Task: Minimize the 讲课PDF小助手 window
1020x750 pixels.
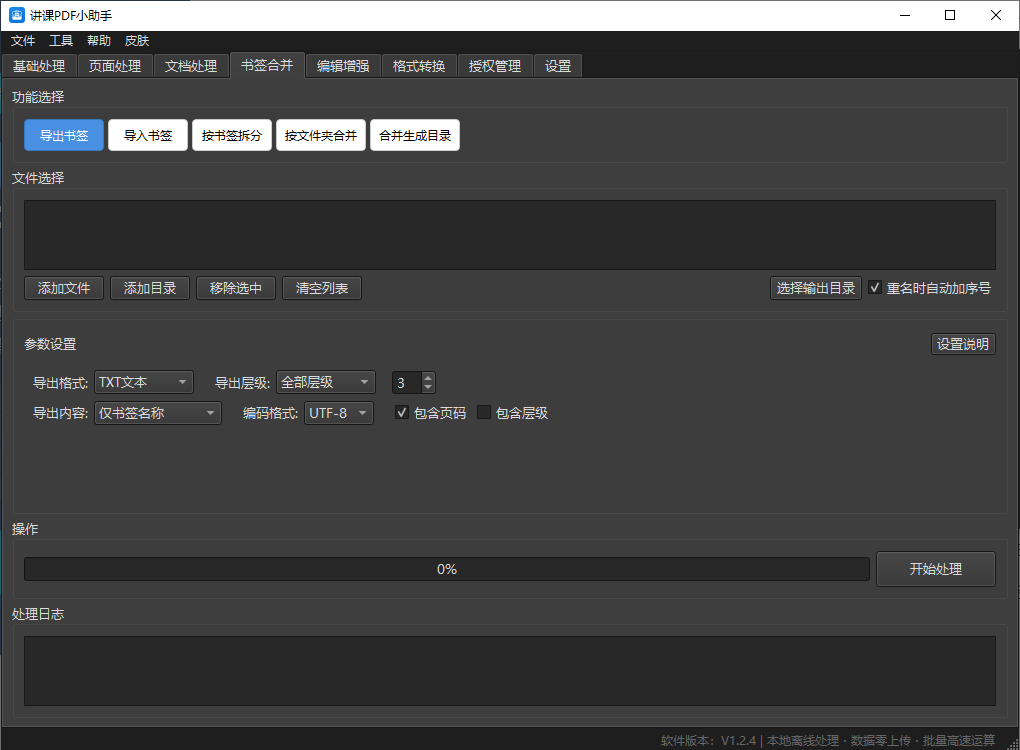Action: [x=905, y=15]
